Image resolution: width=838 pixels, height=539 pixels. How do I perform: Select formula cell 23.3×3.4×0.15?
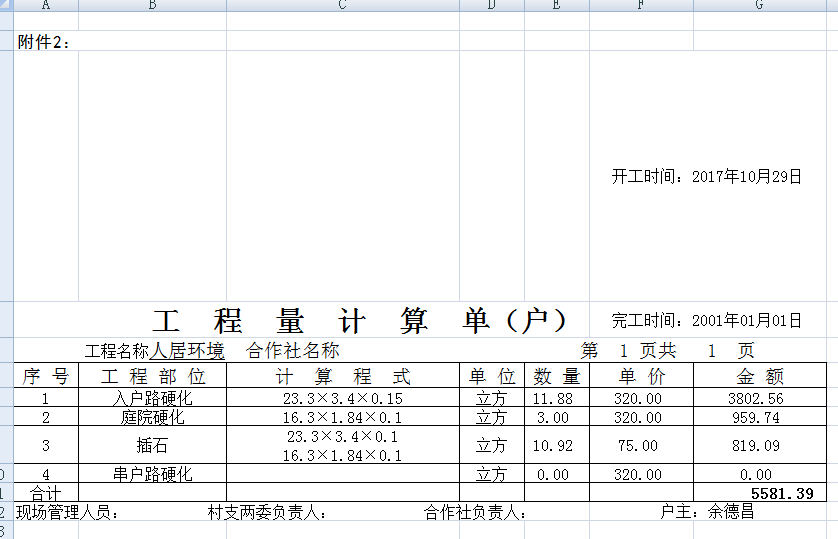point(343,399)
